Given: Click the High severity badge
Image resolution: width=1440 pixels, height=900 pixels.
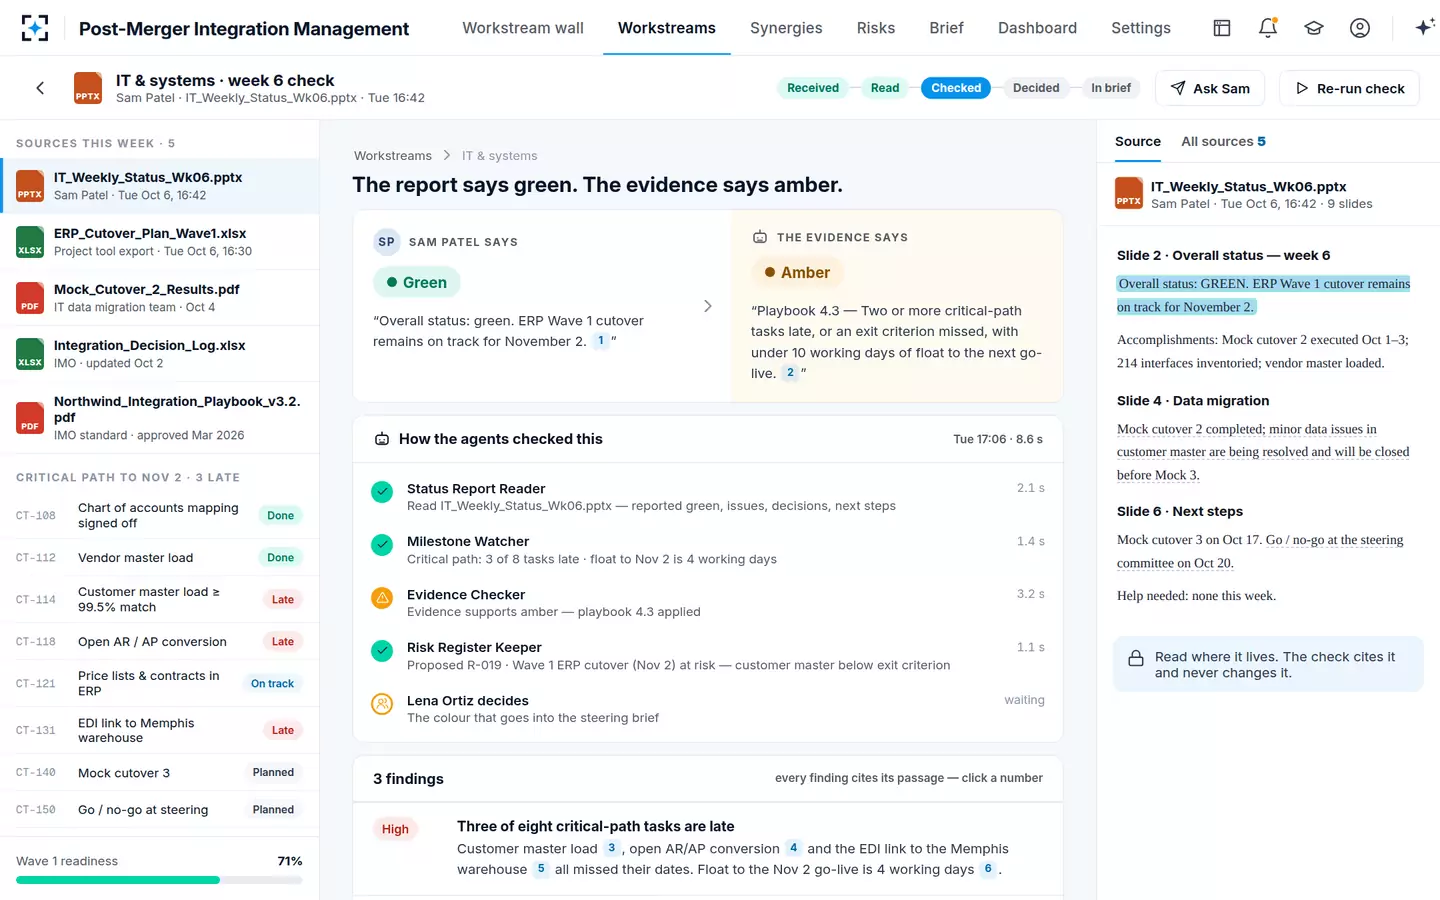Looking at the screenshot, I should (395, 829).
